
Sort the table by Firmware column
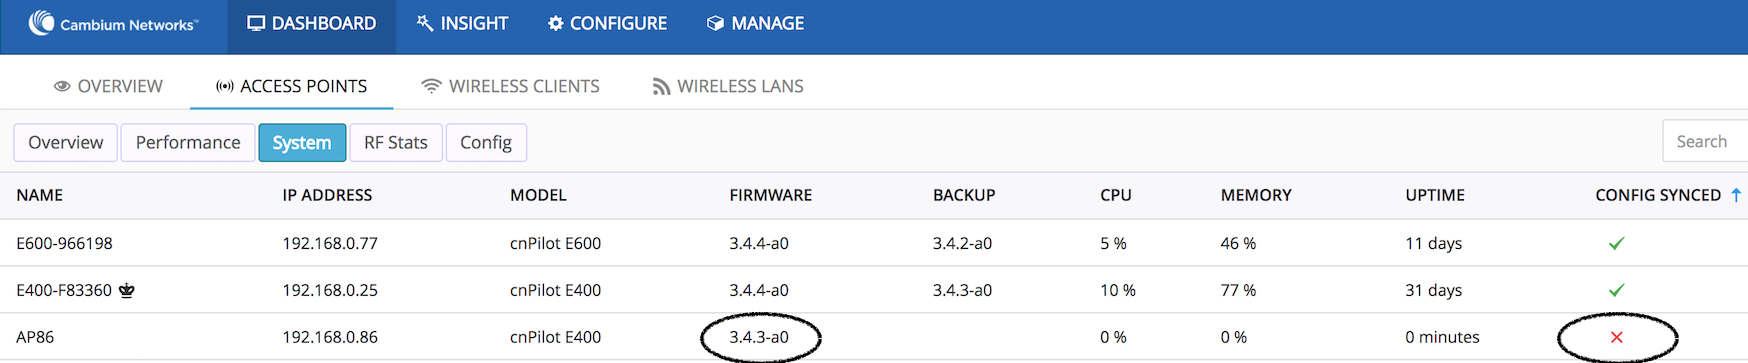(770, 195)
